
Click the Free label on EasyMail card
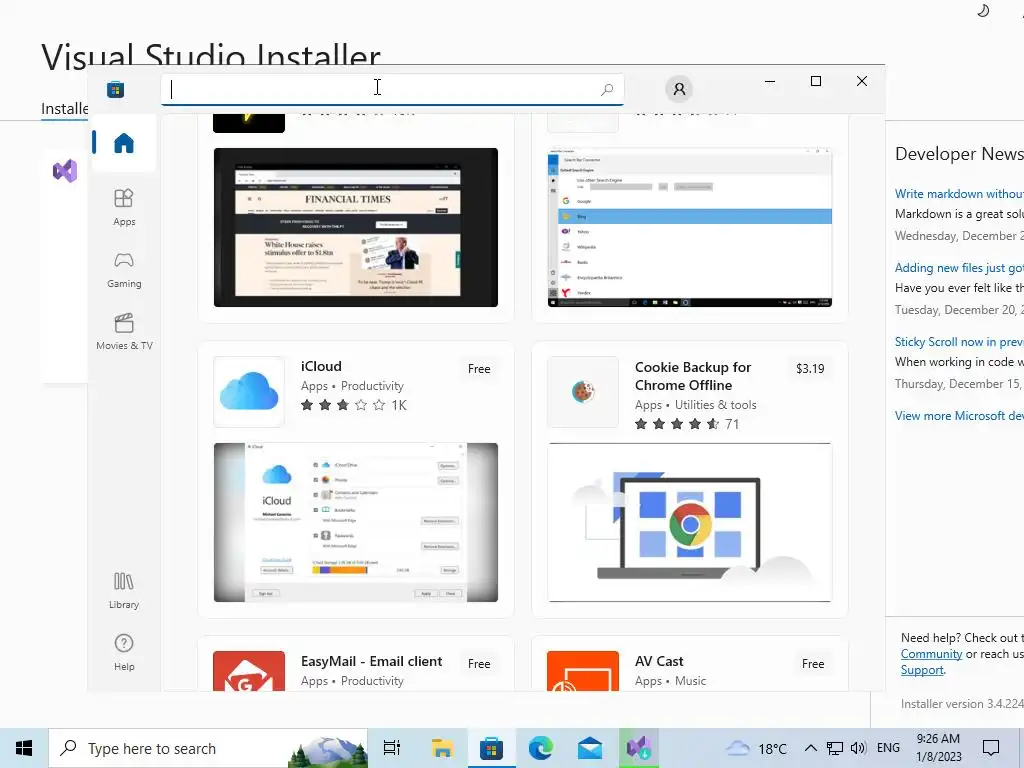point(479,664)
